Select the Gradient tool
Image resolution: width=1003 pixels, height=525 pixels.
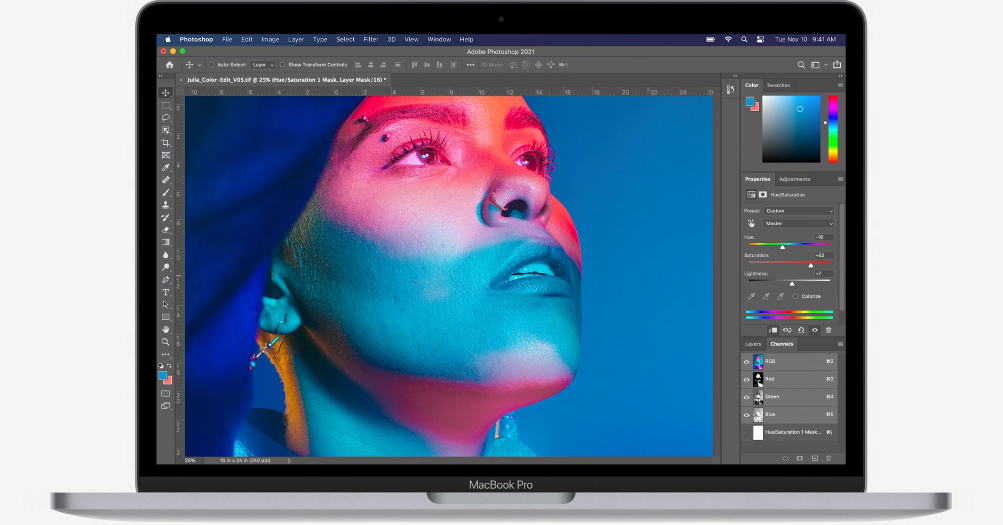pyautogui.click(x=166, y=242)
